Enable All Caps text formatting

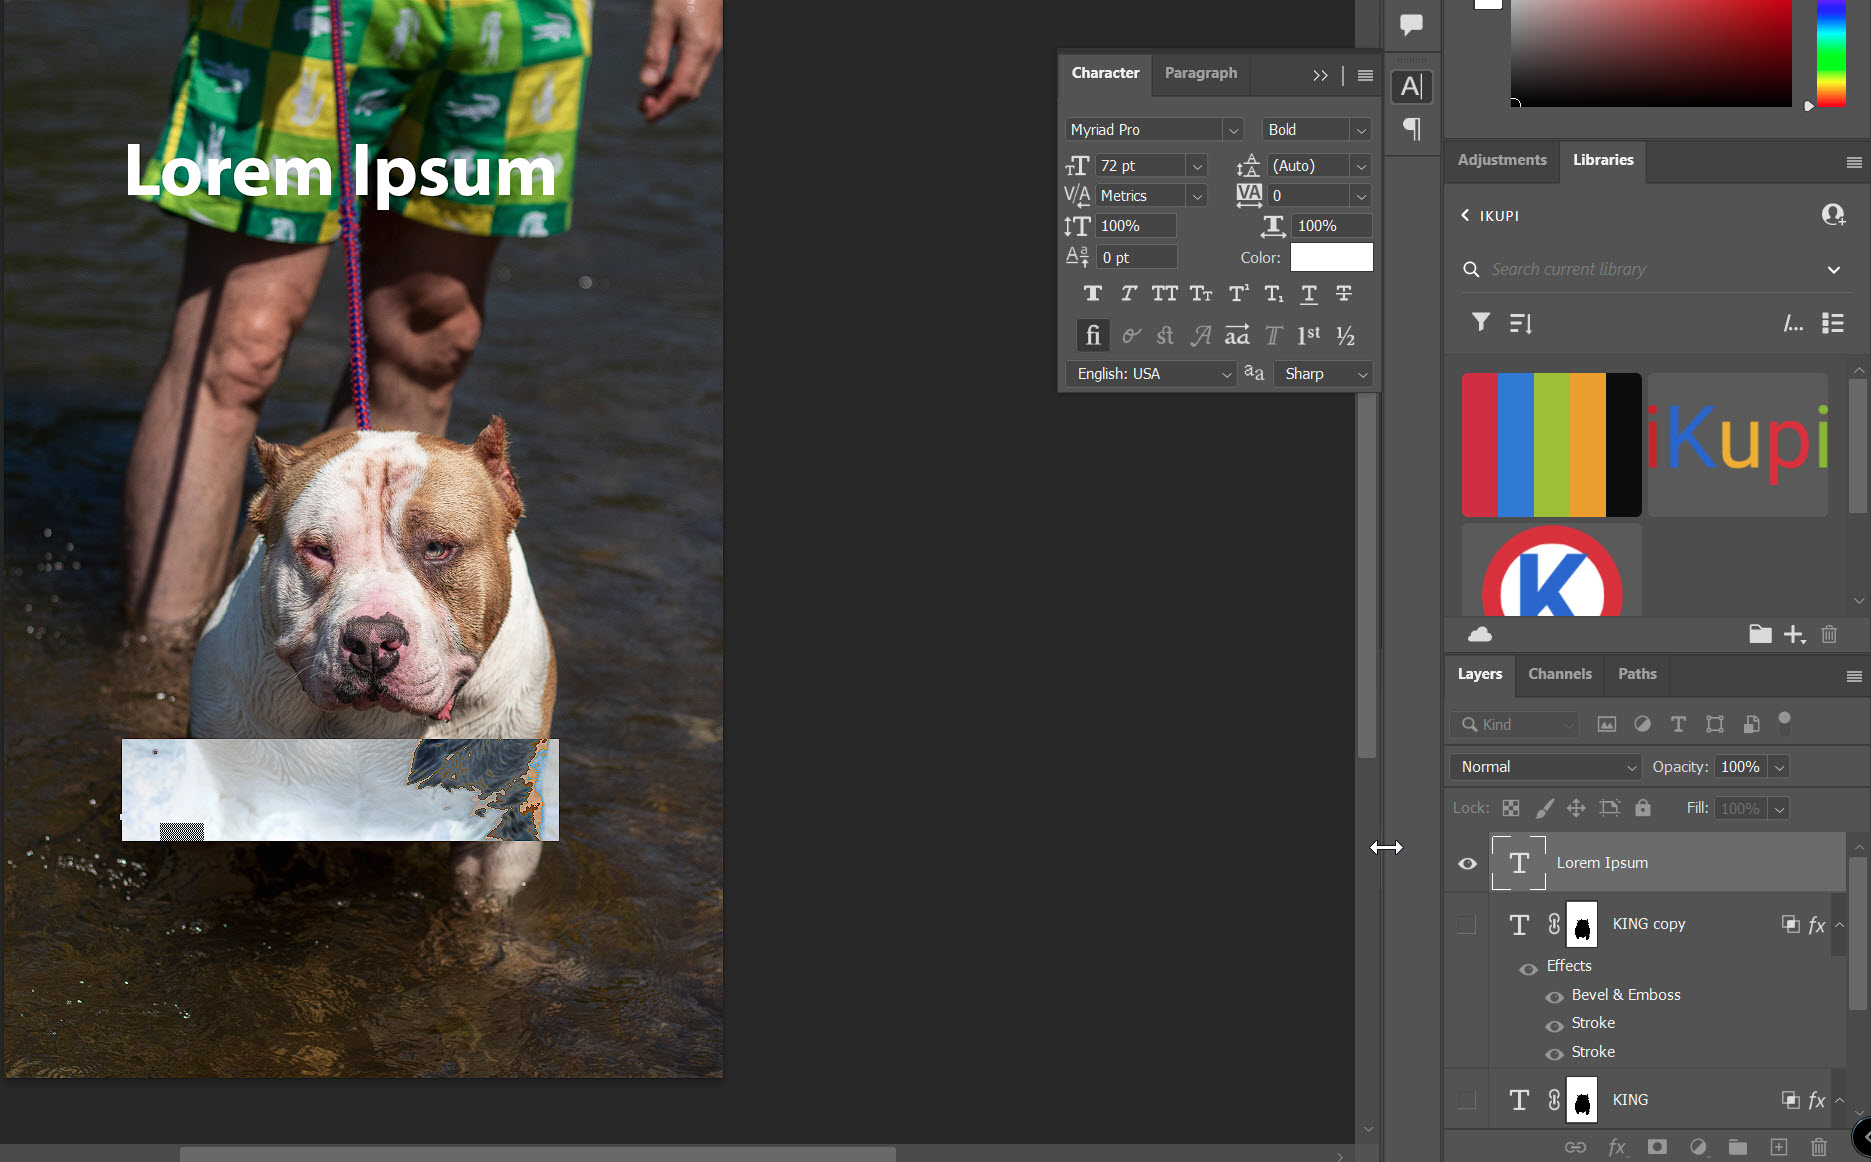(1164, 293)
